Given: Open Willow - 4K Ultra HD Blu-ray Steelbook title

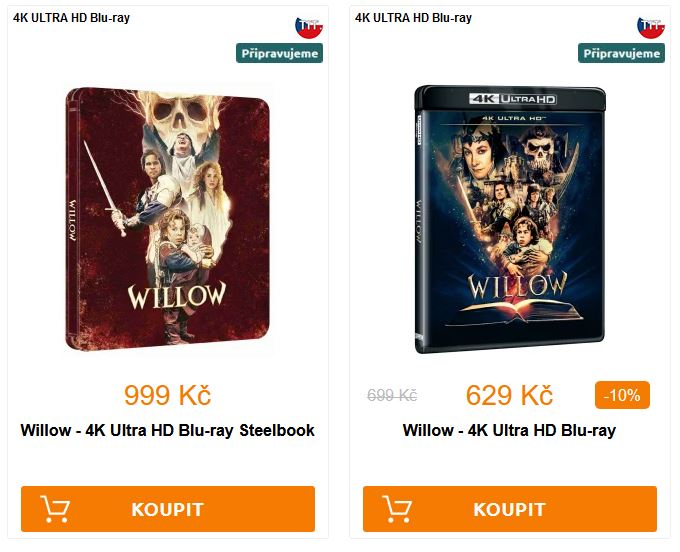Looking at the screenshot, I should coord(167,430).
